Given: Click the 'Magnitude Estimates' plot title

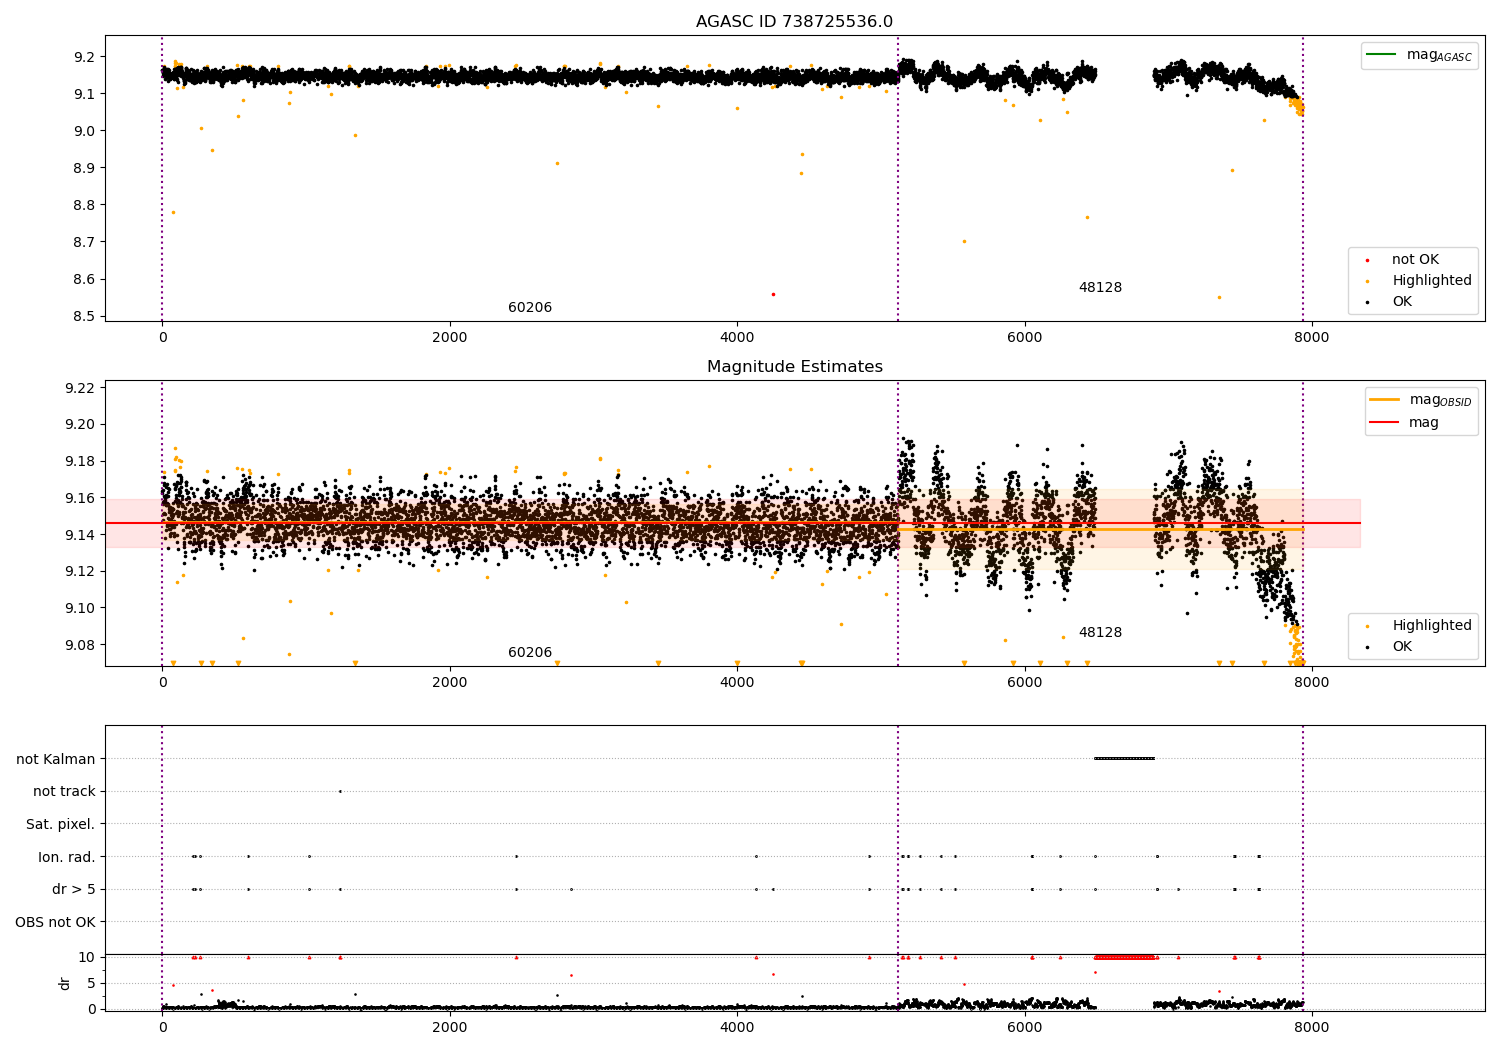Looking at the screenshot, I should pos(794,367).
